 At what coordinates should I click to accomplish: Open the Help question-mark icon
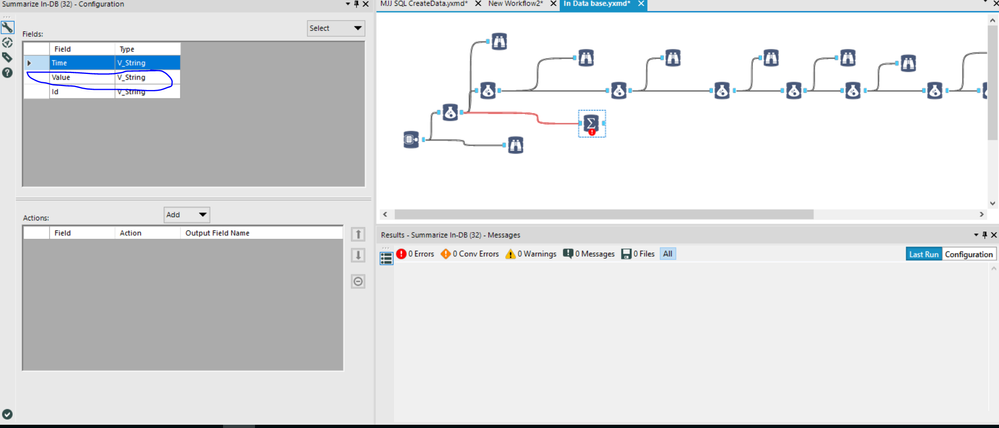tap(7, 73)
